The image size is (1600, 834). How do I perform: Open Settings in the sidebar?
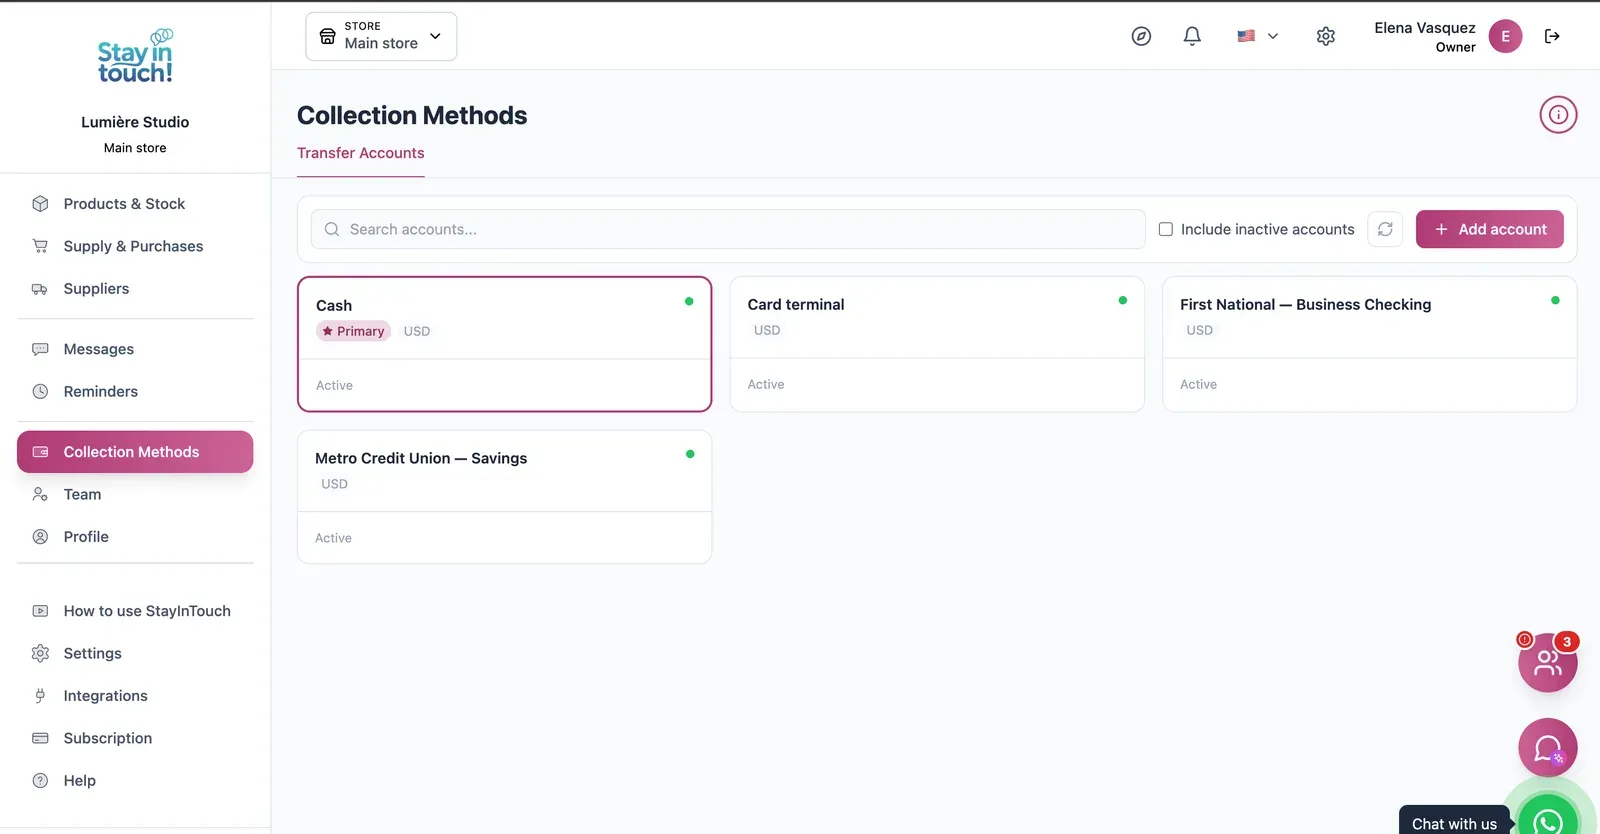pyautogui.click(x=135, y=653)
